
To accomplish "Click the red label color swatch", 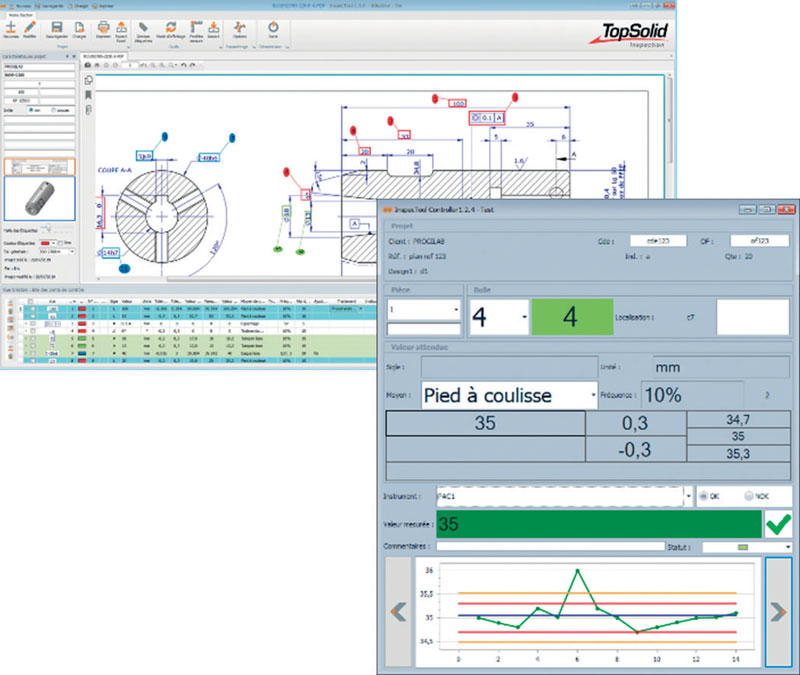I will click(45, 243).
